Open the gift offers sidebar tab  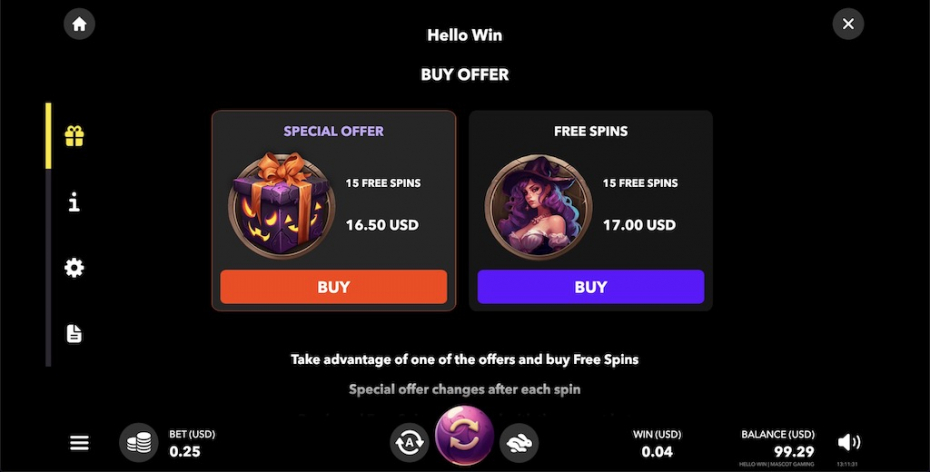pyautogui.click(x=74, y=136)
